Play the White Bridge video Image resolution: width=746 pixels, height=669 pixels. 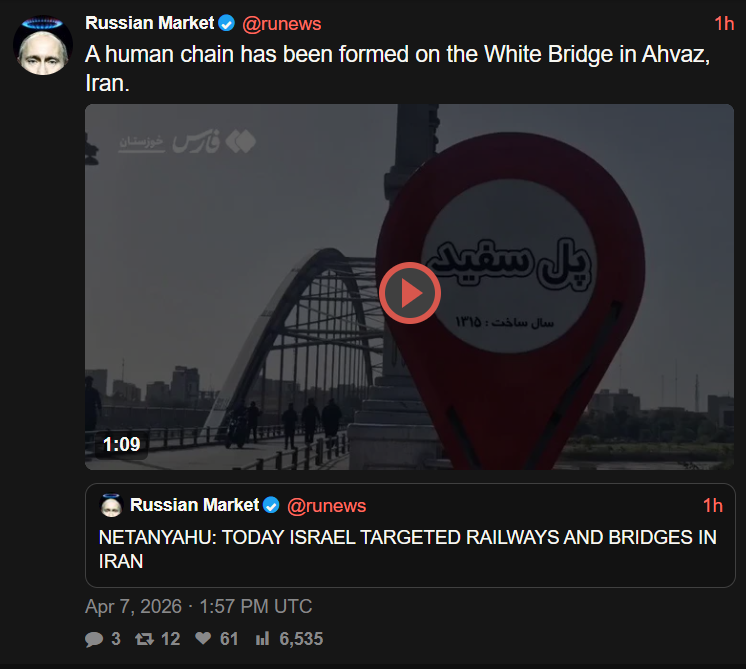point(410,293)
